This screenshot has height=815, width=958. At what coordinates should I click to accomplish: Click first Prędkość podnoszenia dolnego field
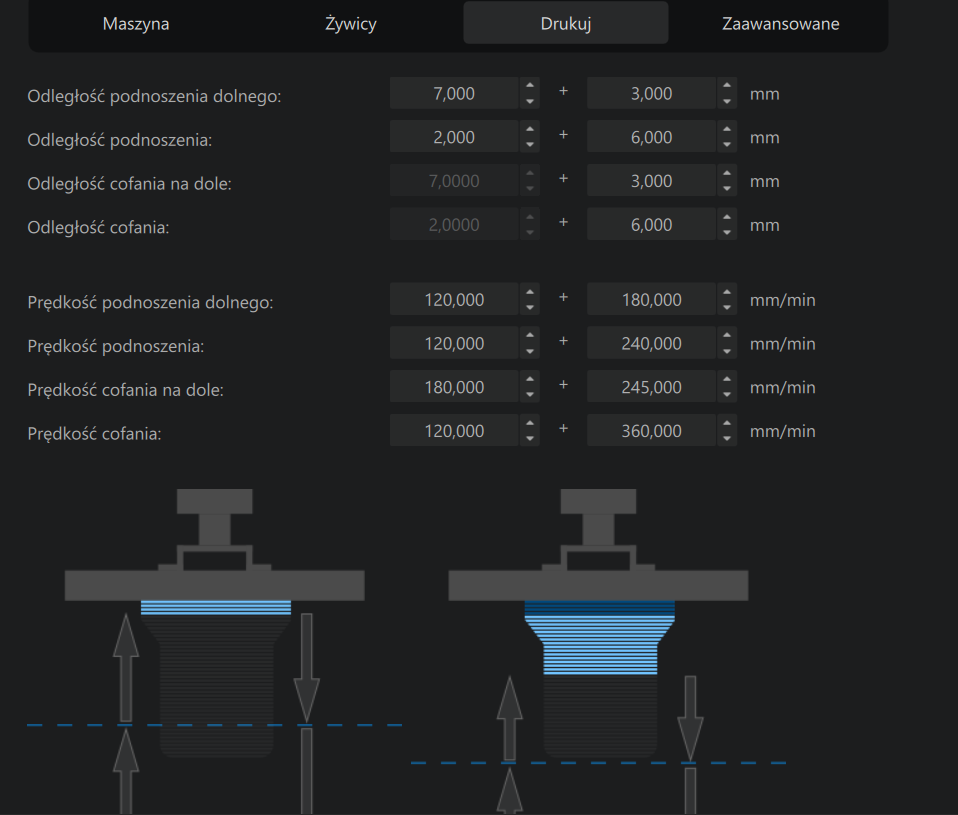pos(454,299)
